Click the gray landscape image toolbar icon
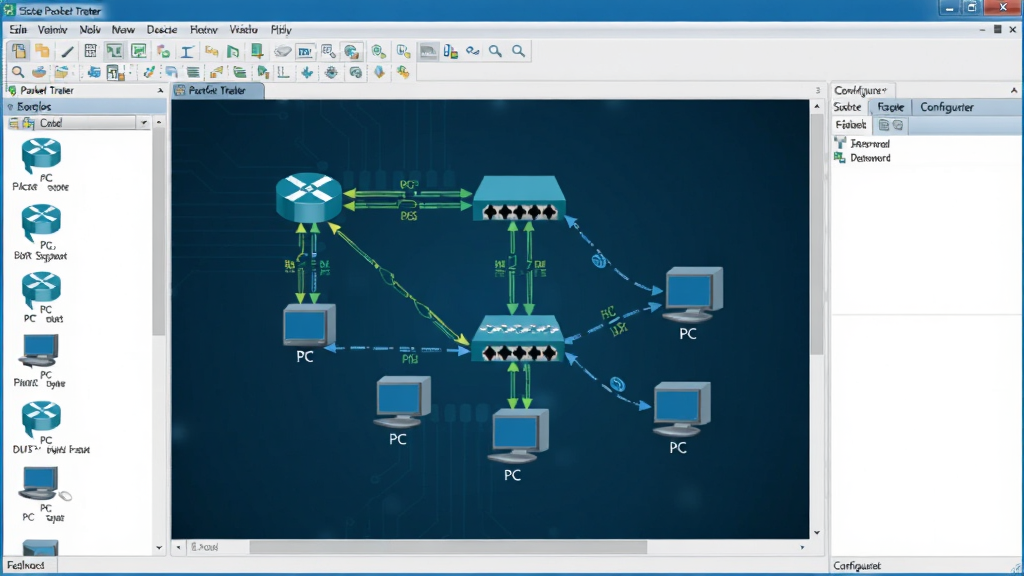1024x576 pixels. pos(428,51)
